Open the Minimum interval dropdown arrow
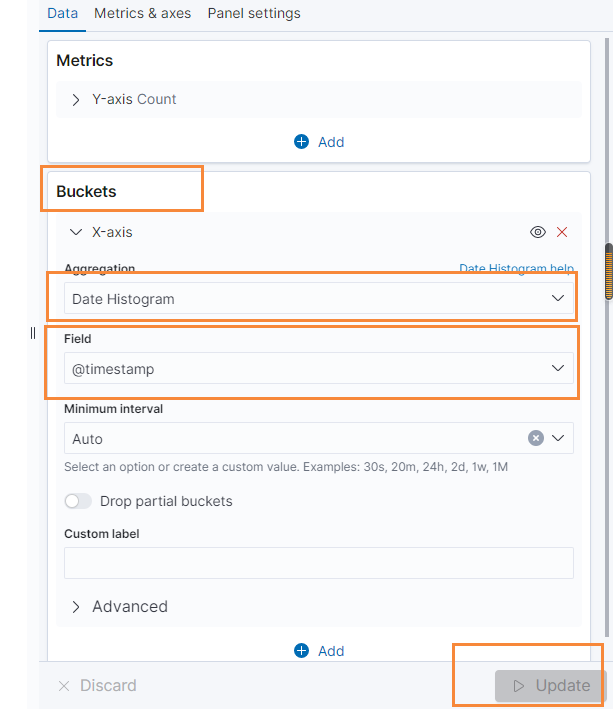The width and height of the screenshot is (613, 709). [558, 438]
